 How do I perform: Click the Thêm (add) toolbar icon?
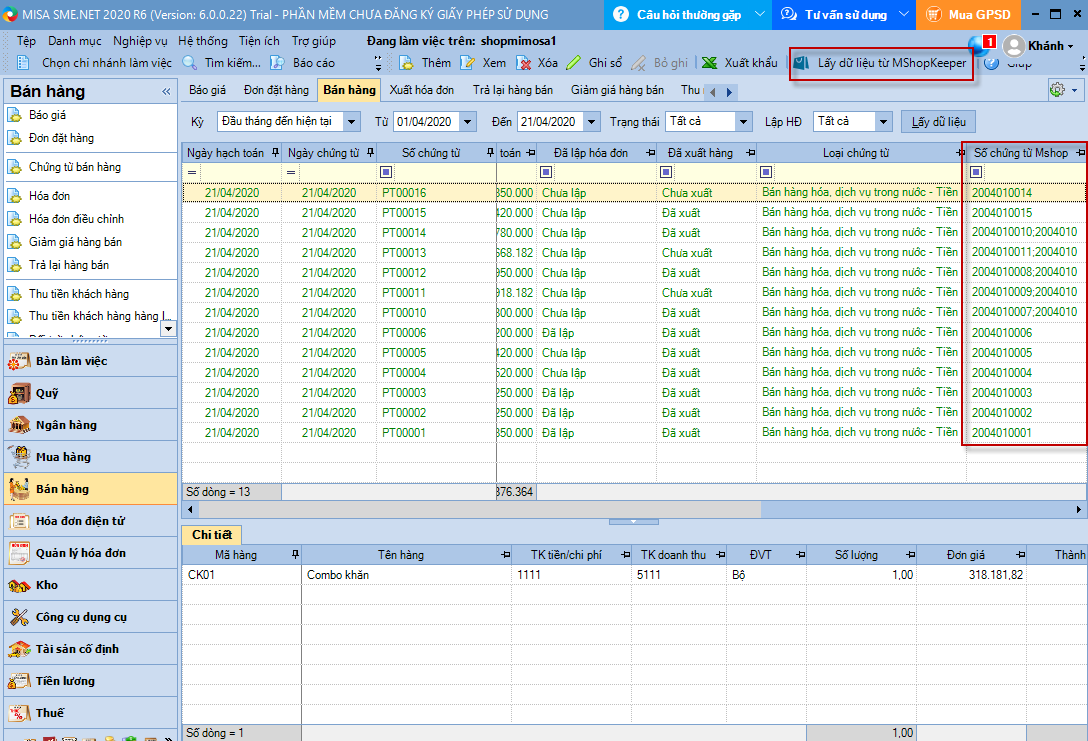(407, 63)
